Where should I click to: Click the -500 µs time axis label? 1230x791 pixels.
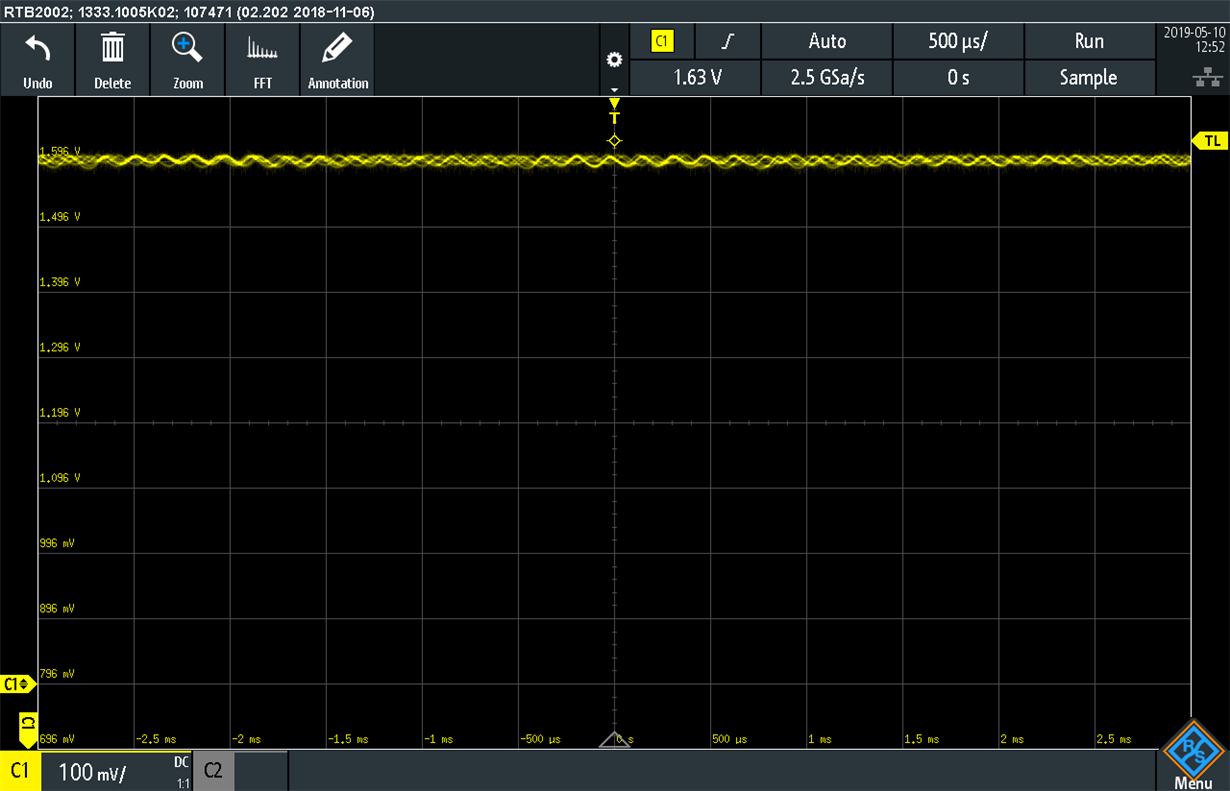tap(540, 739)
